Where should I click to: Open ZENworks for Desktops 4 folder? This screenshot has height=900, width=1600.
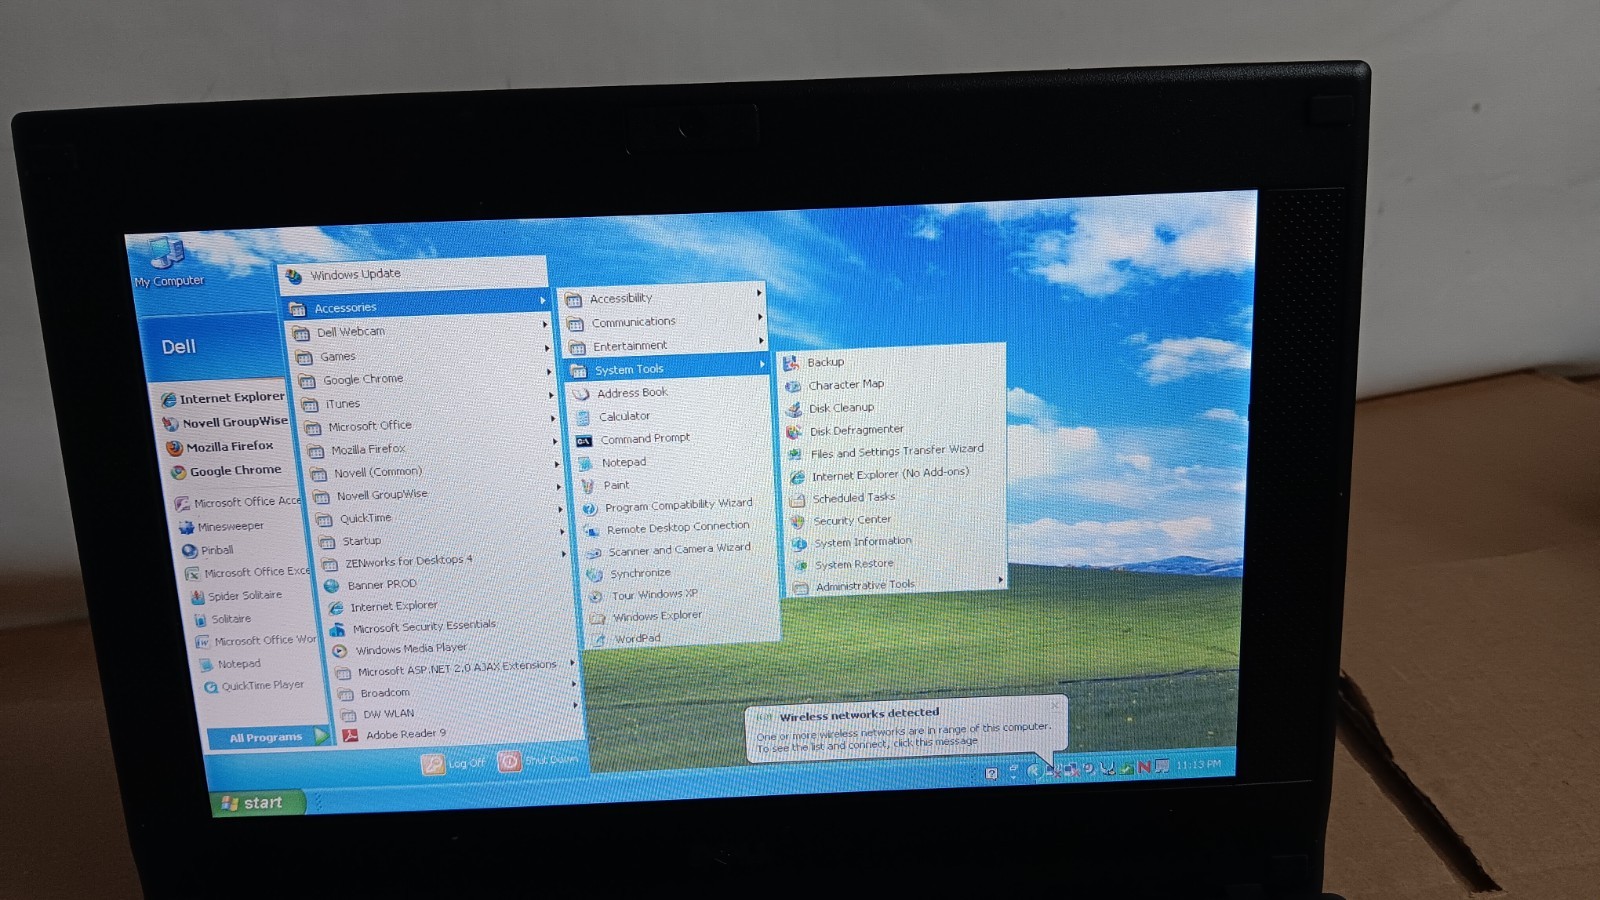point(444,562)
